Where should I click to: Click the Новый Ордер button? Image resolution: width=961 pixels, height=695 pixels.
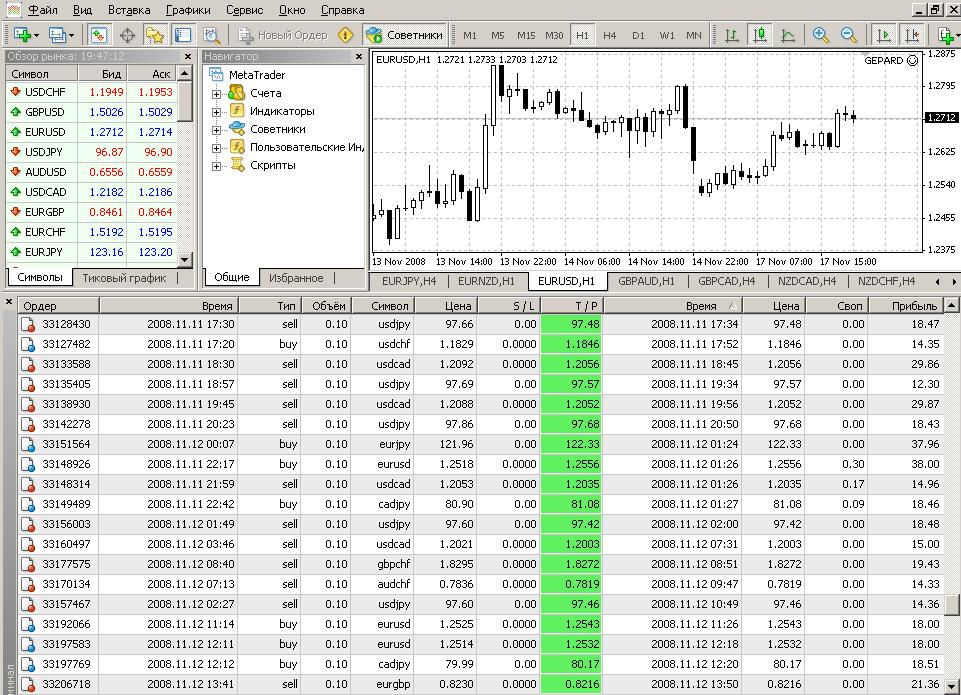click(283, 35)
